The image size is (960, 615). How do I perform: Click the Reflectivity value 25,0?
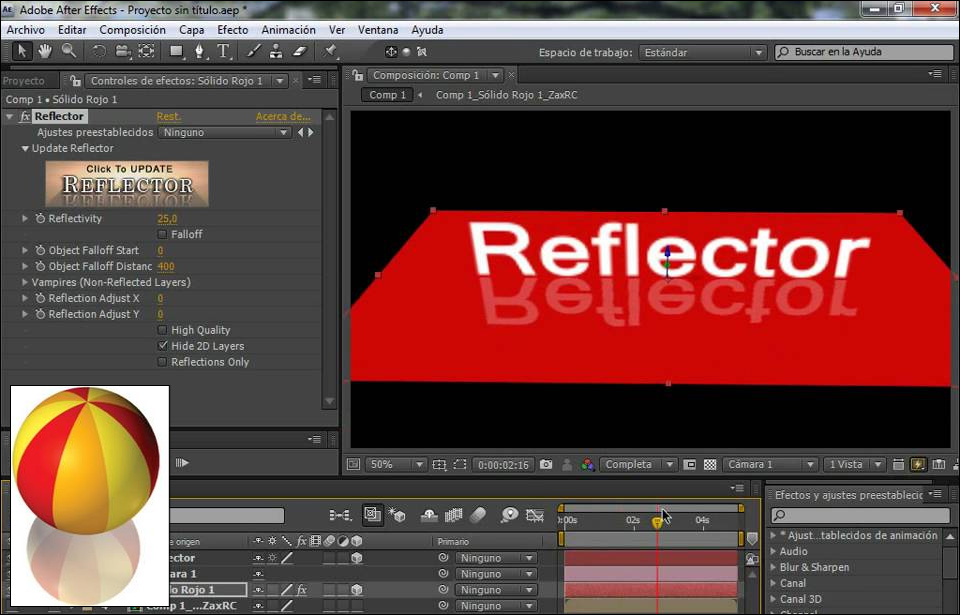click(167, 219)
